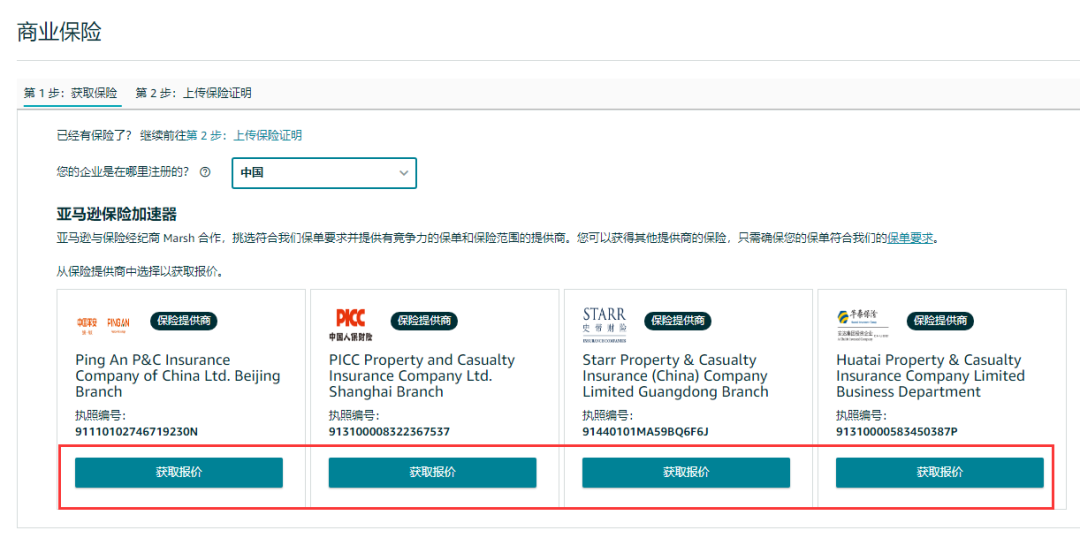This screenshot has width=1080, height=538.
Task: Get quote from Ping An Beijing Branch
Action: [178, 473]
